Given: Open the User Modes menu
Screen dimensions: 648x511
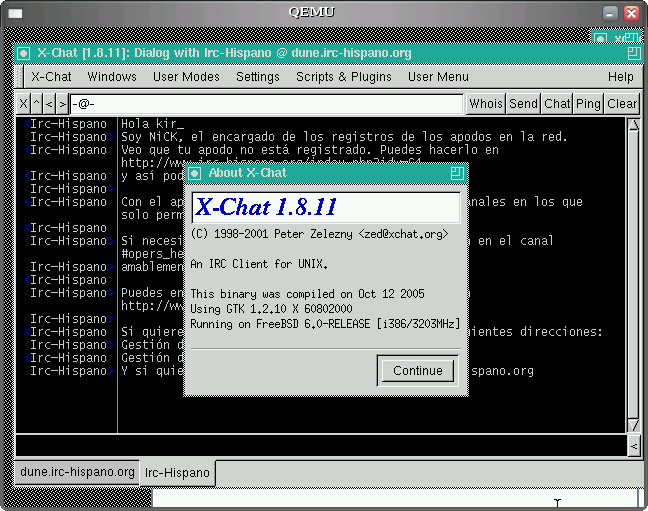Looking at the screenshot, I should 186,77.
